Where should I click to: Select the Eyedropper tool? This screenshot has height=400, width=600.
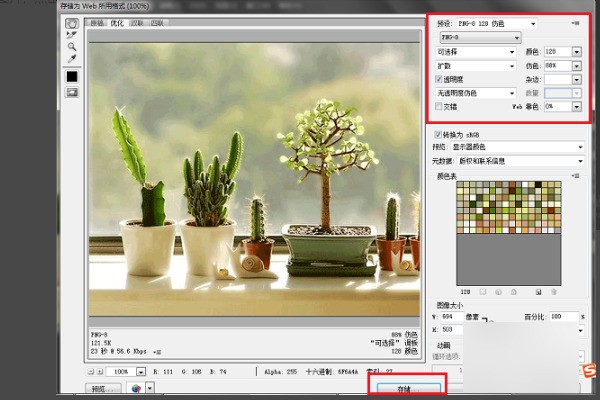click(72, 59)
